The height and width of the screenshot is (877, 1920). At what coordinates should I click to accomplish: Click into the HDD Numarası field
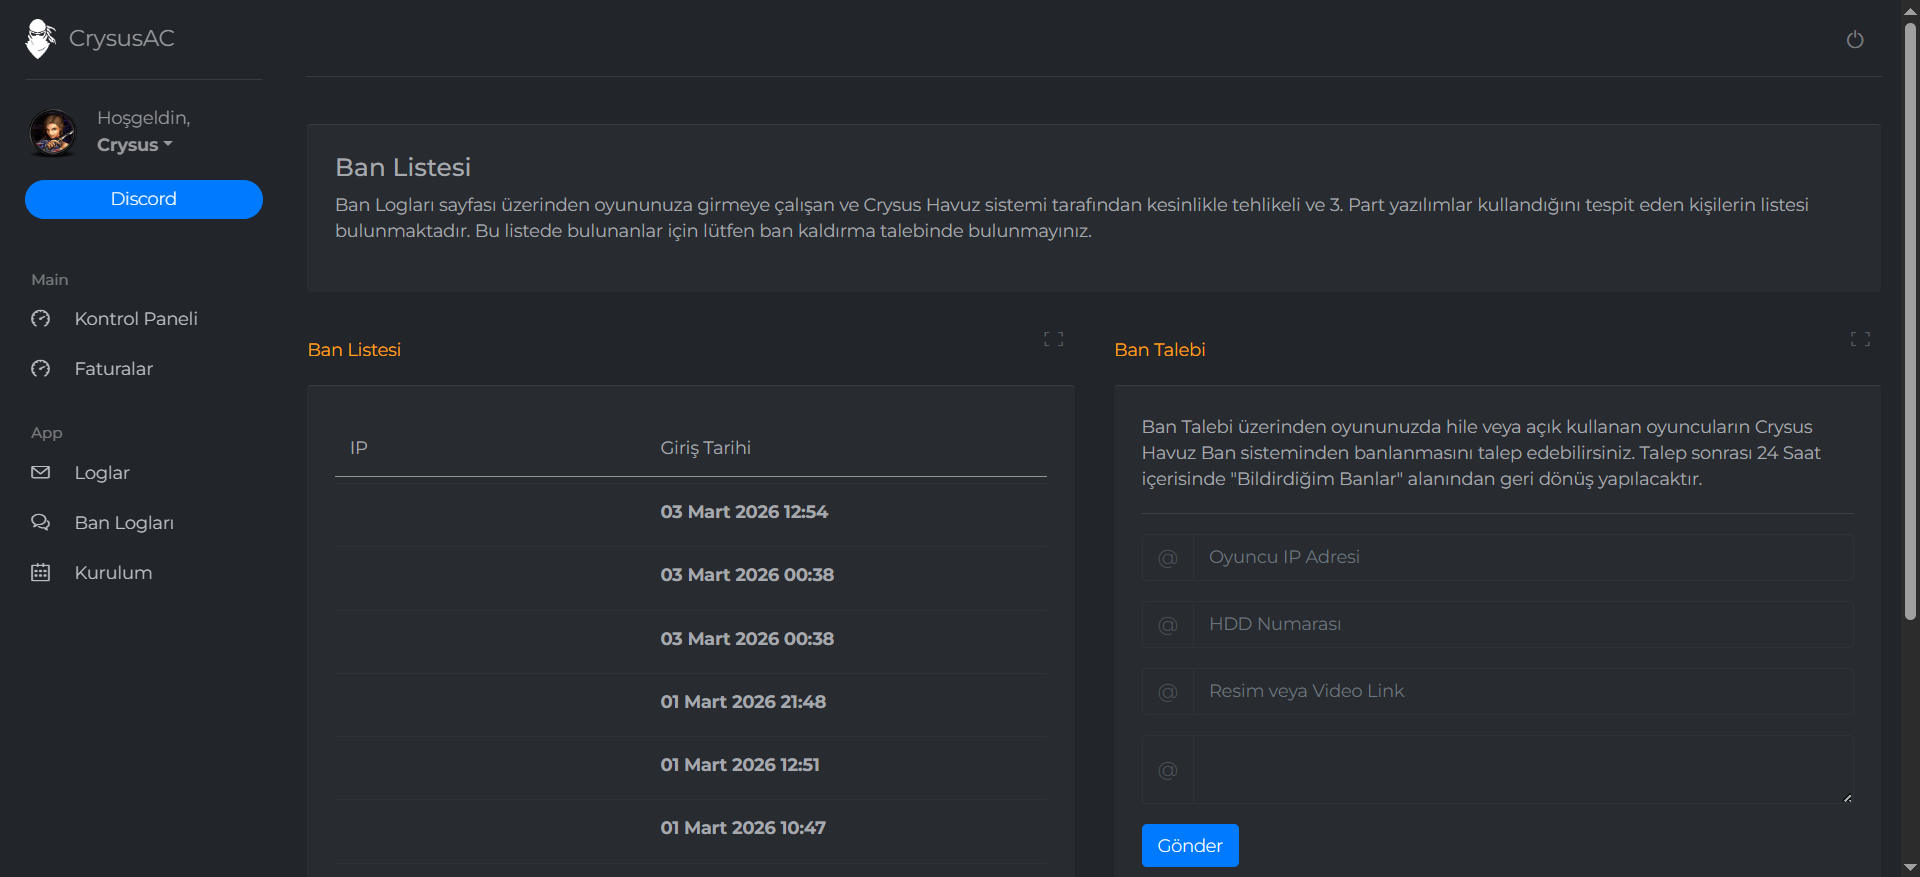click(x=1522, y=624)
